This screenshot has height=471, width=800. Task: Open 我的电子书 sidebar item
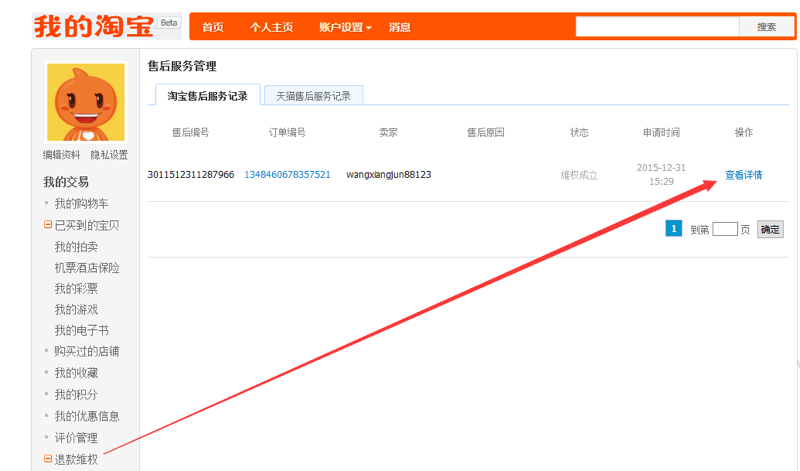[x=82, y=331]
